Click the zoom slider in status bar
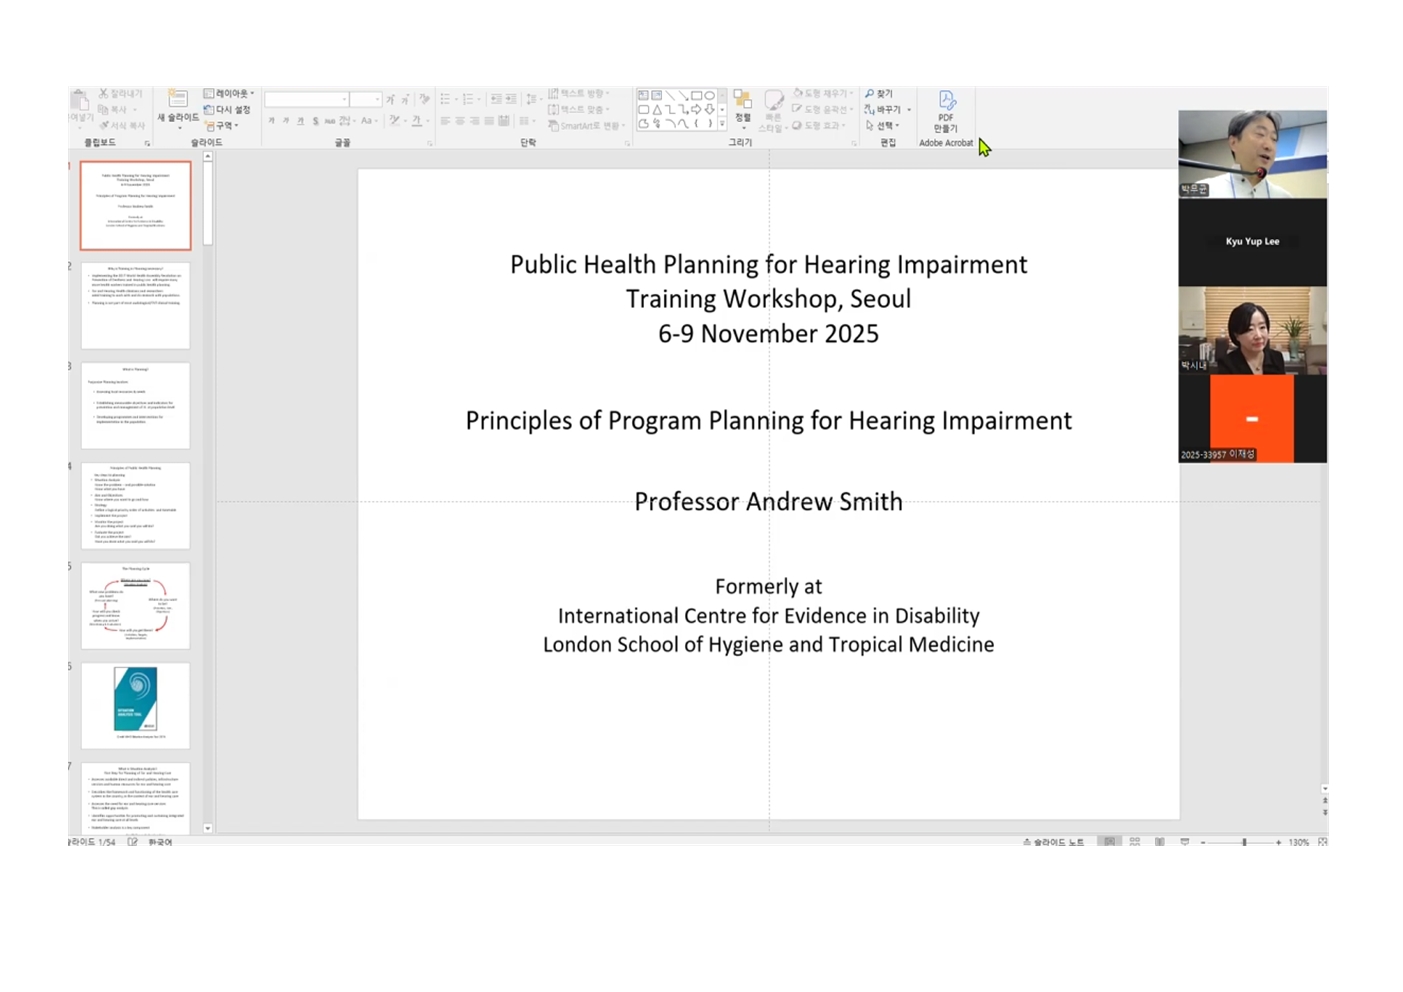1403x992 pixels. click(x=1244, y=842)
